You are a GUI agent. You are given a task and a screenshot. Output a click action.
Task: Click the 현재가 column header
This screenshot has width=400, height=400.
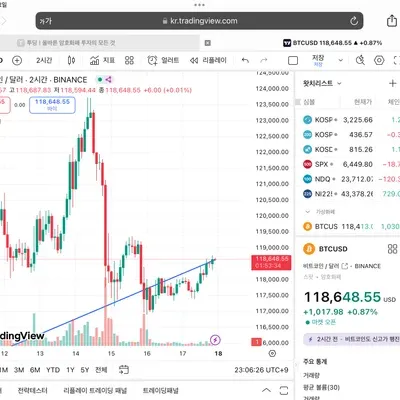[x=362, y=102]
